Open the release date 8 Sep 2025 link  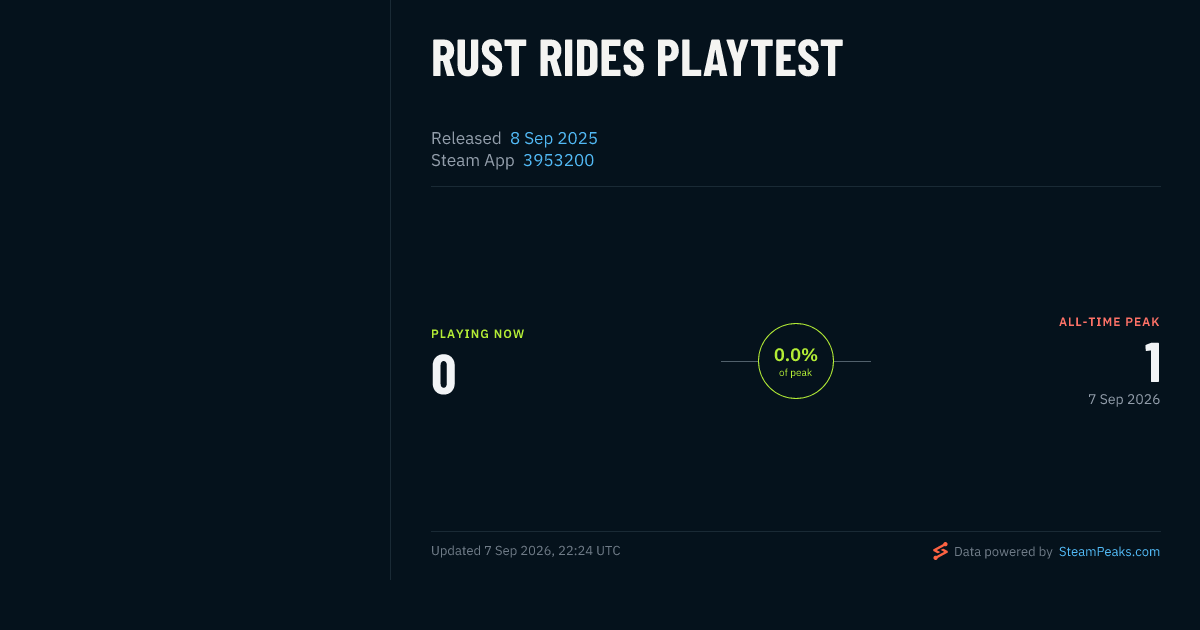point(554,139)
